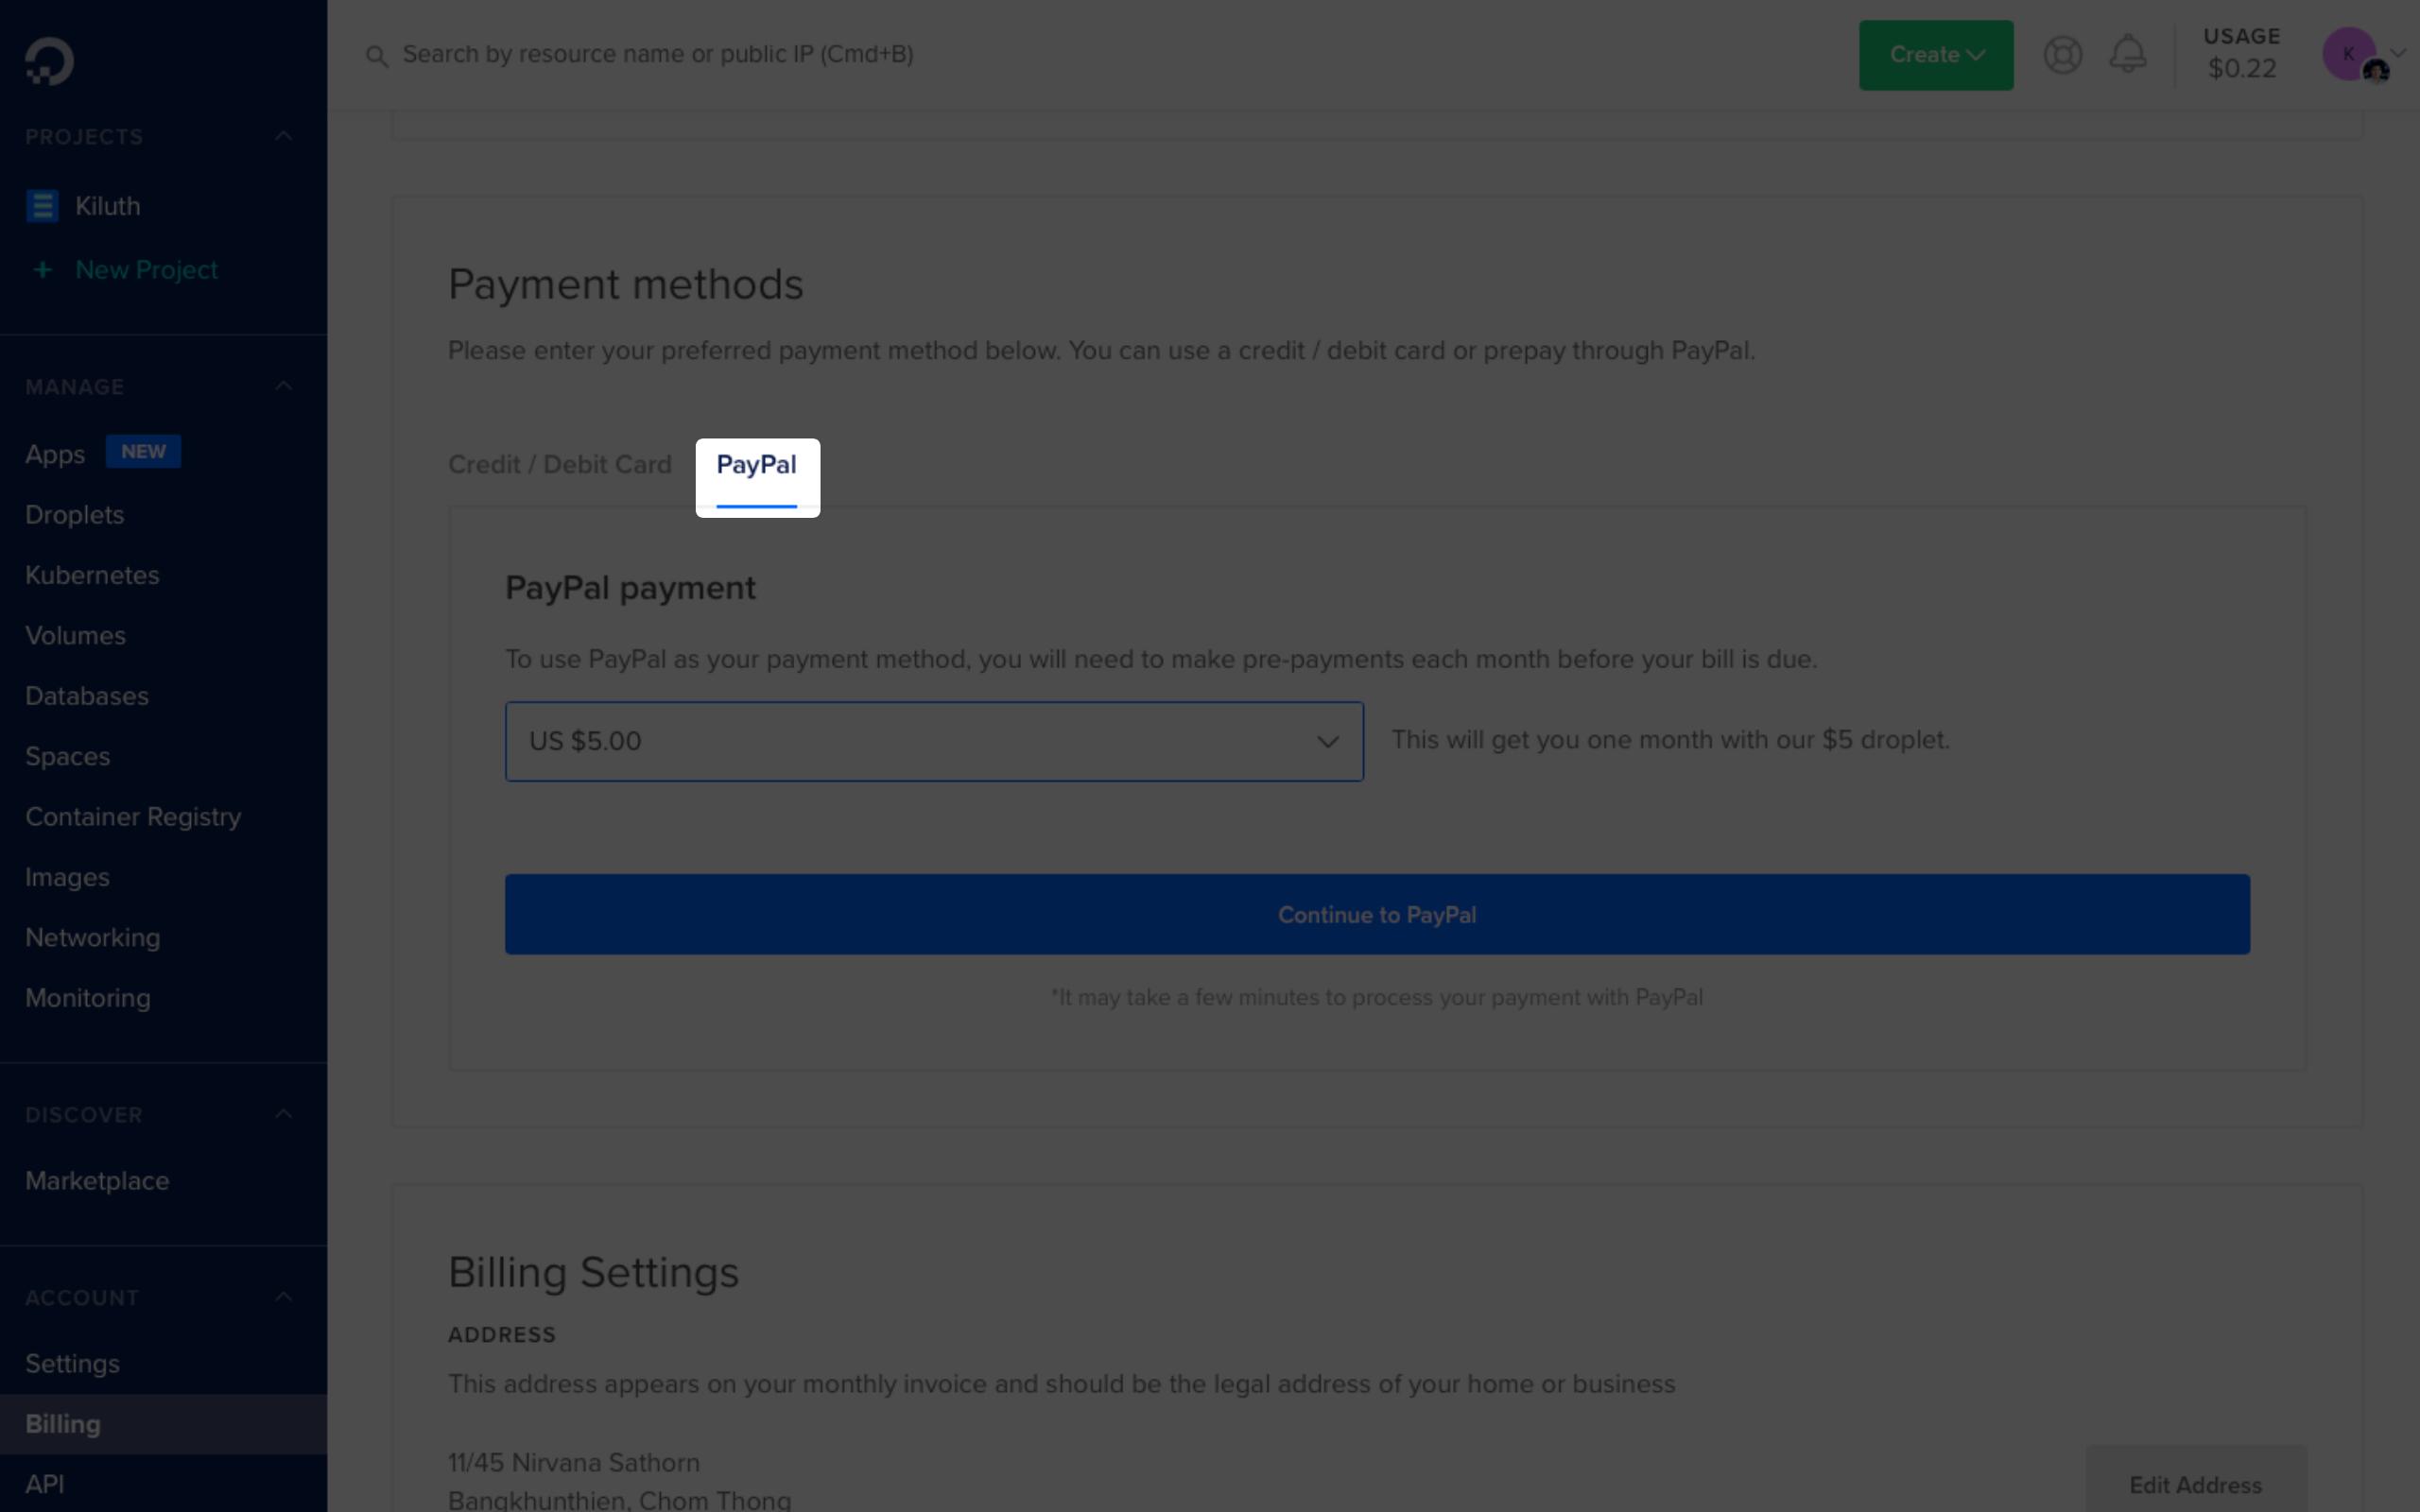Image resolution: width=2420 pixels, height=1512 pixels.
Task: Open Container Registry section
Action: click(132, 816)
